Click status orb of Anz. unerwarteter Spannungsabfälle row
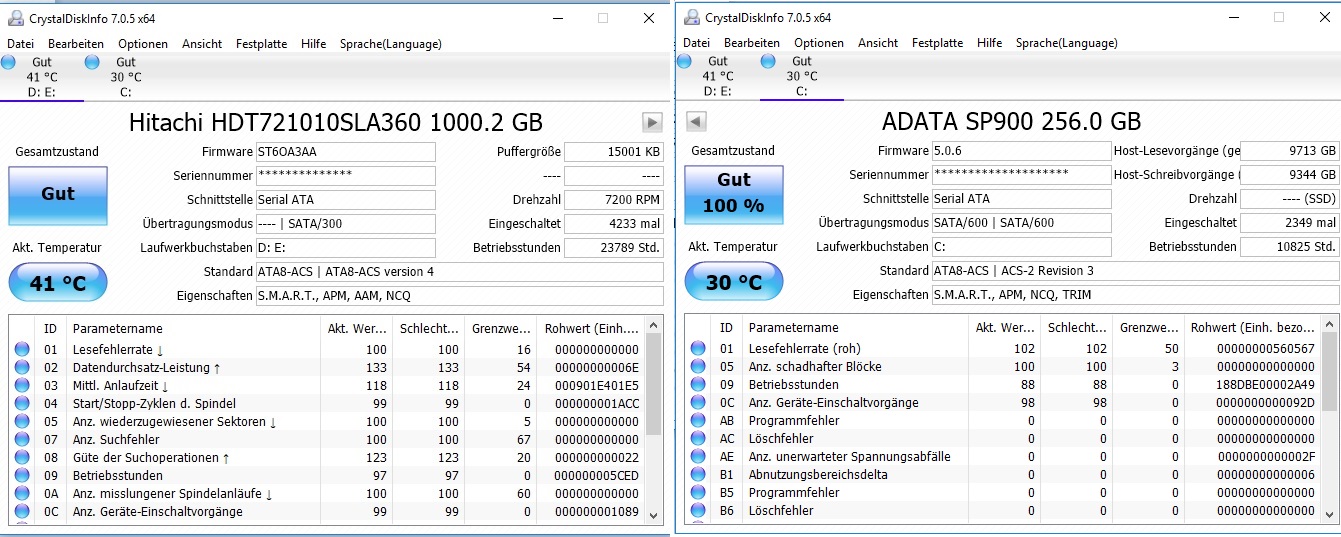This screenshot has height=537, width=1341. click(x=698, y=457)
